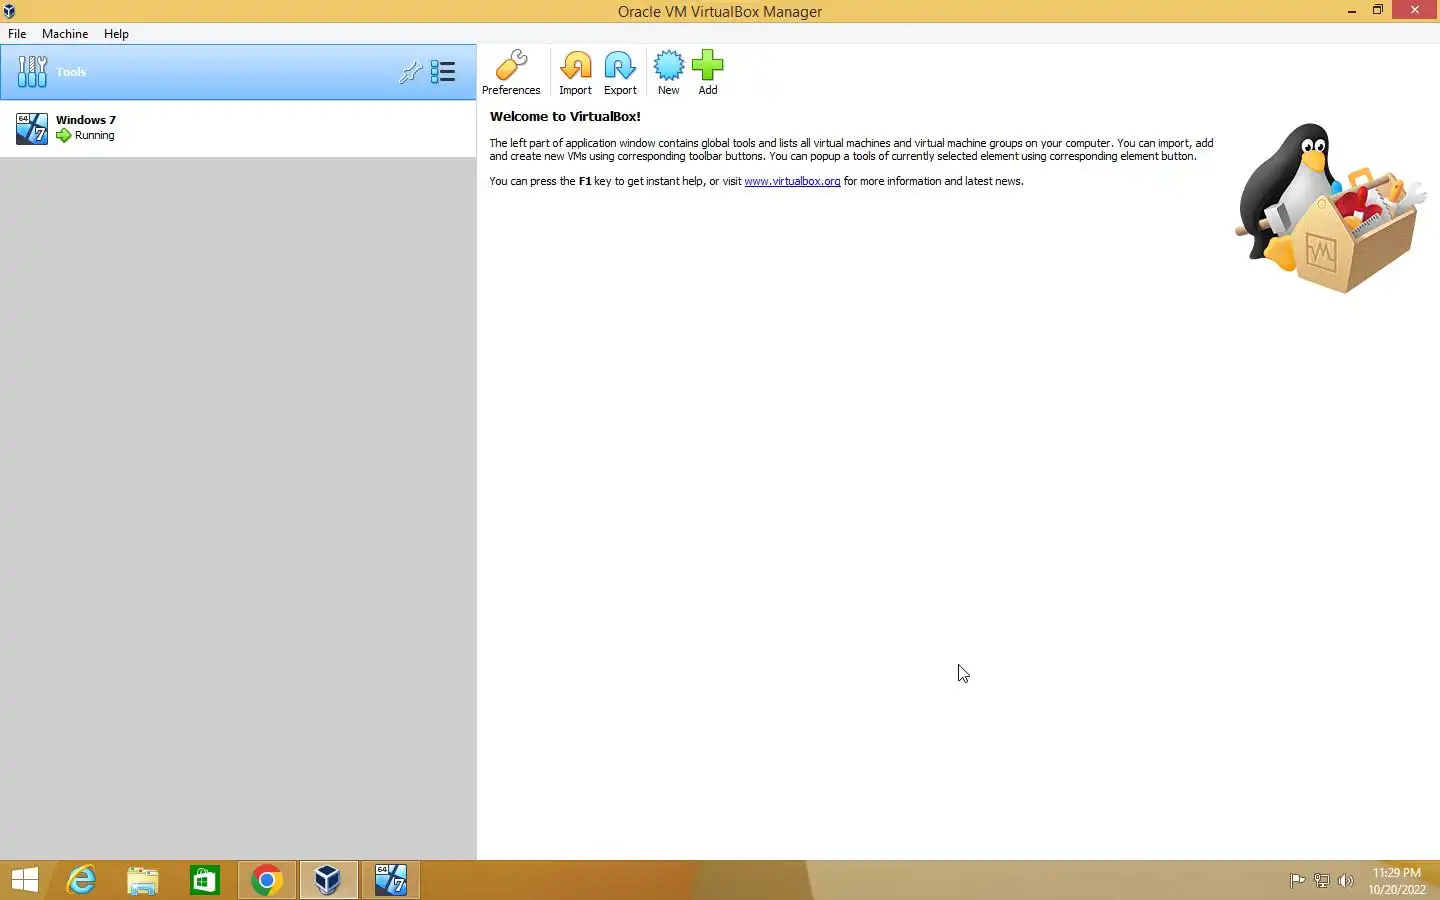
Task: Open the Help menu
Action: pos(116,34)
